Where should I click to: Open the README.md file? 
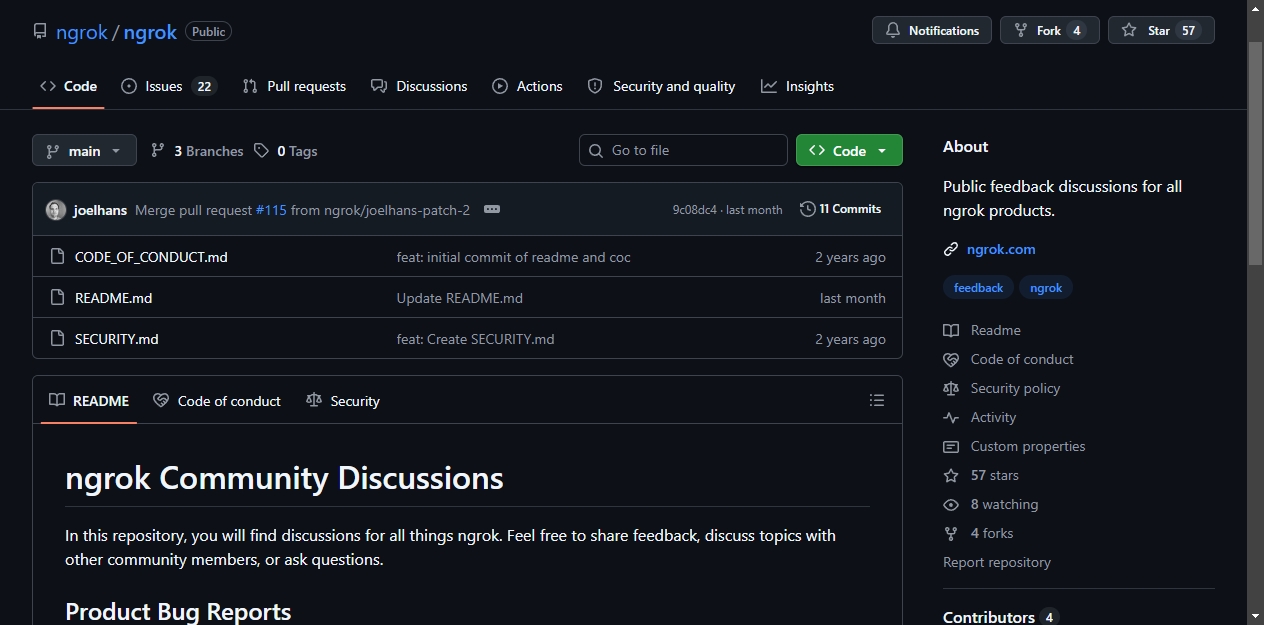[113, 298]
